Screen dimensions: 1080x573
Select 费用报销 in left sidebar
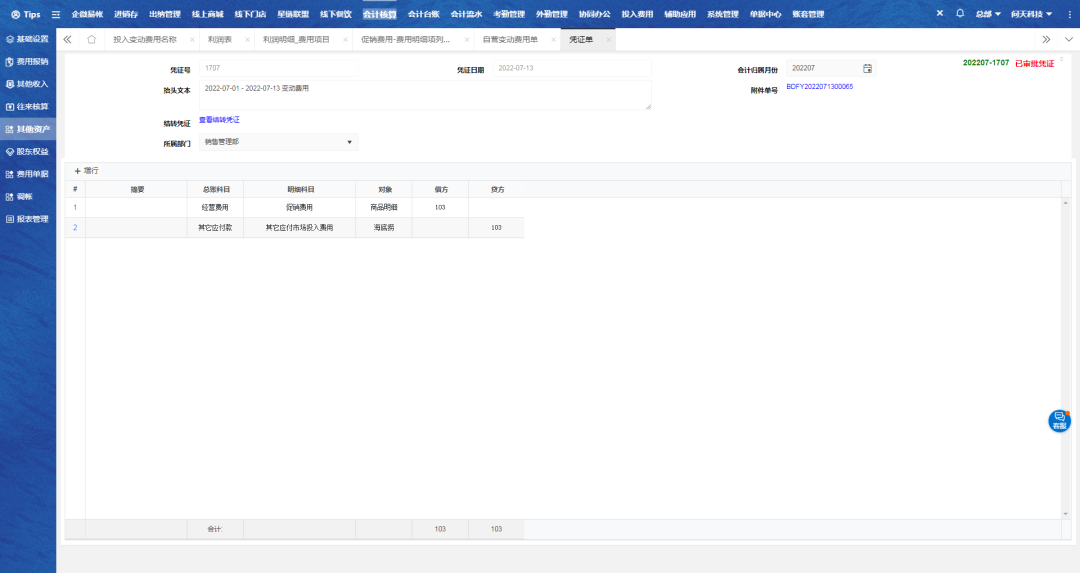(x=27, y=62)
